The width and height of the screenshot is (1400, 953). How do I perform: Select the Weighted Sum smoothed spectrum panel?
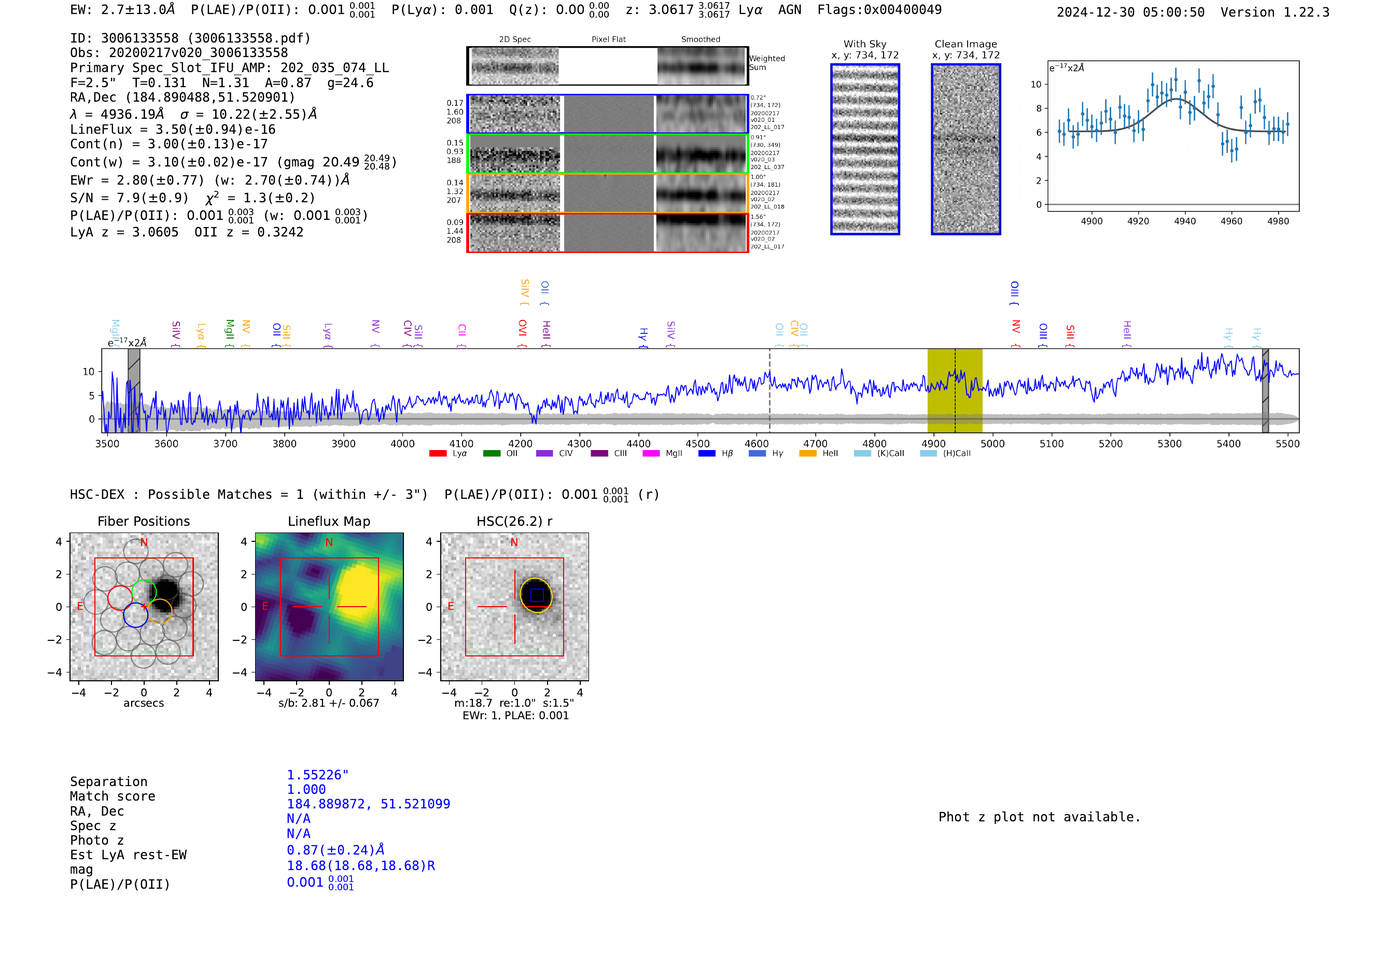[x=701, y=66]
